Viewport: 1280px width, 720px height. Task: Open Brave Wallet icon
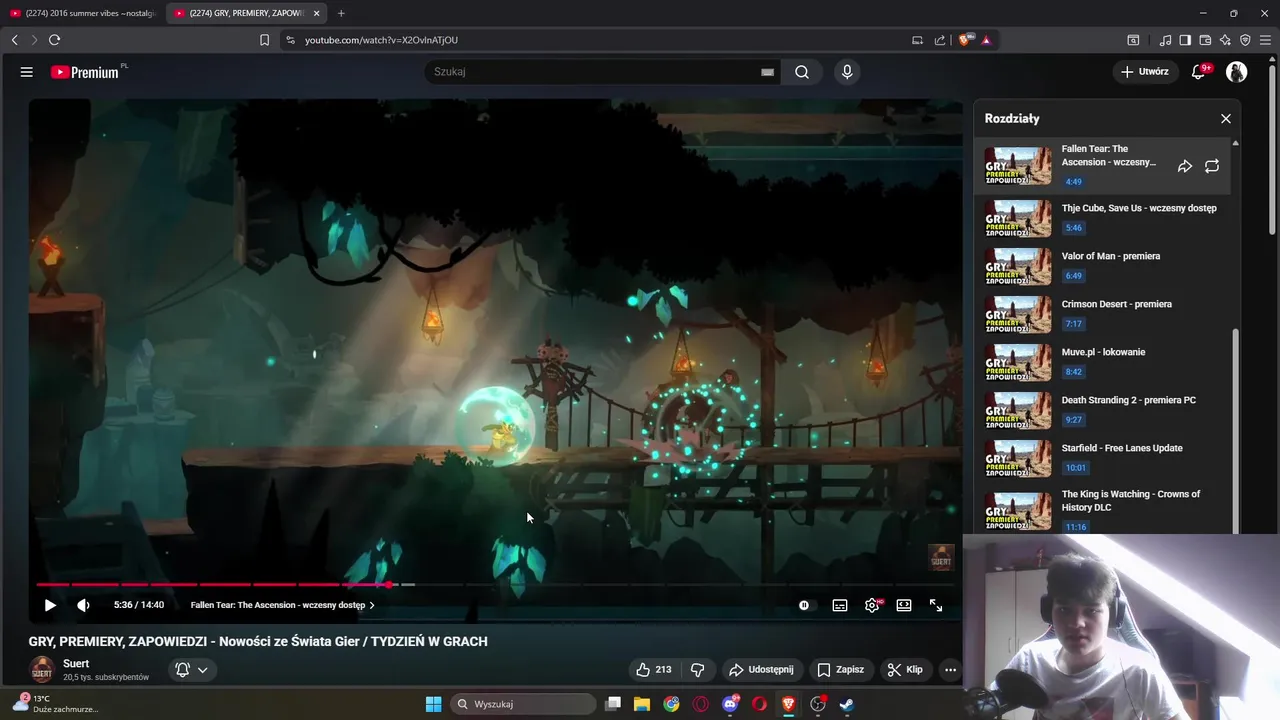pos(1205,40)
